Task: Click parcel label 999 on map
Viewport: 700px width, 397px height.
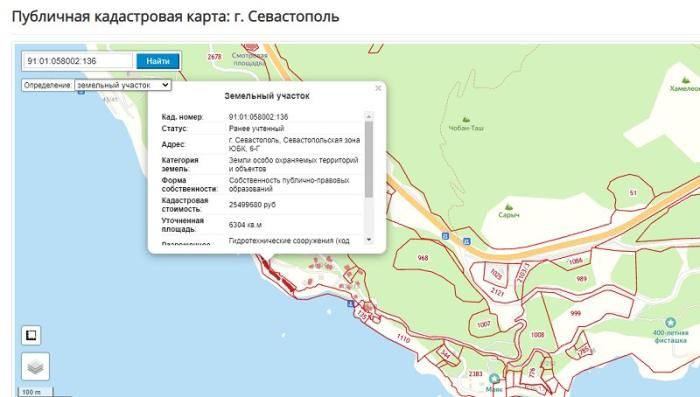Action: coord(575,313)
